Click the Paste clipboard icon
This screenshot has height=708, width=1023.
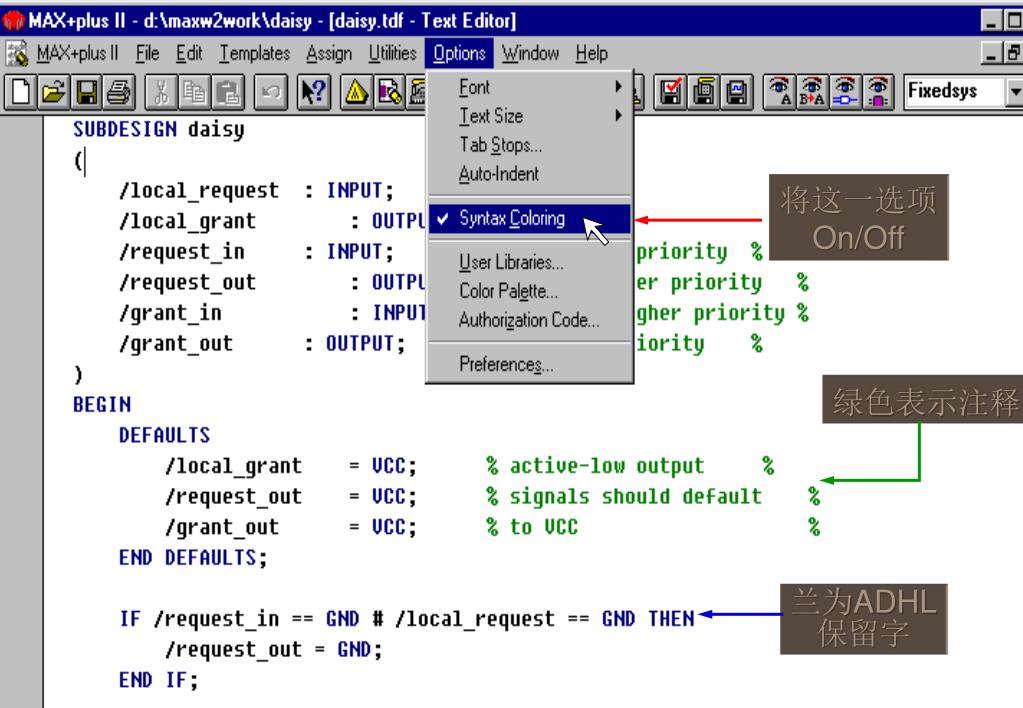pos(228,91)
